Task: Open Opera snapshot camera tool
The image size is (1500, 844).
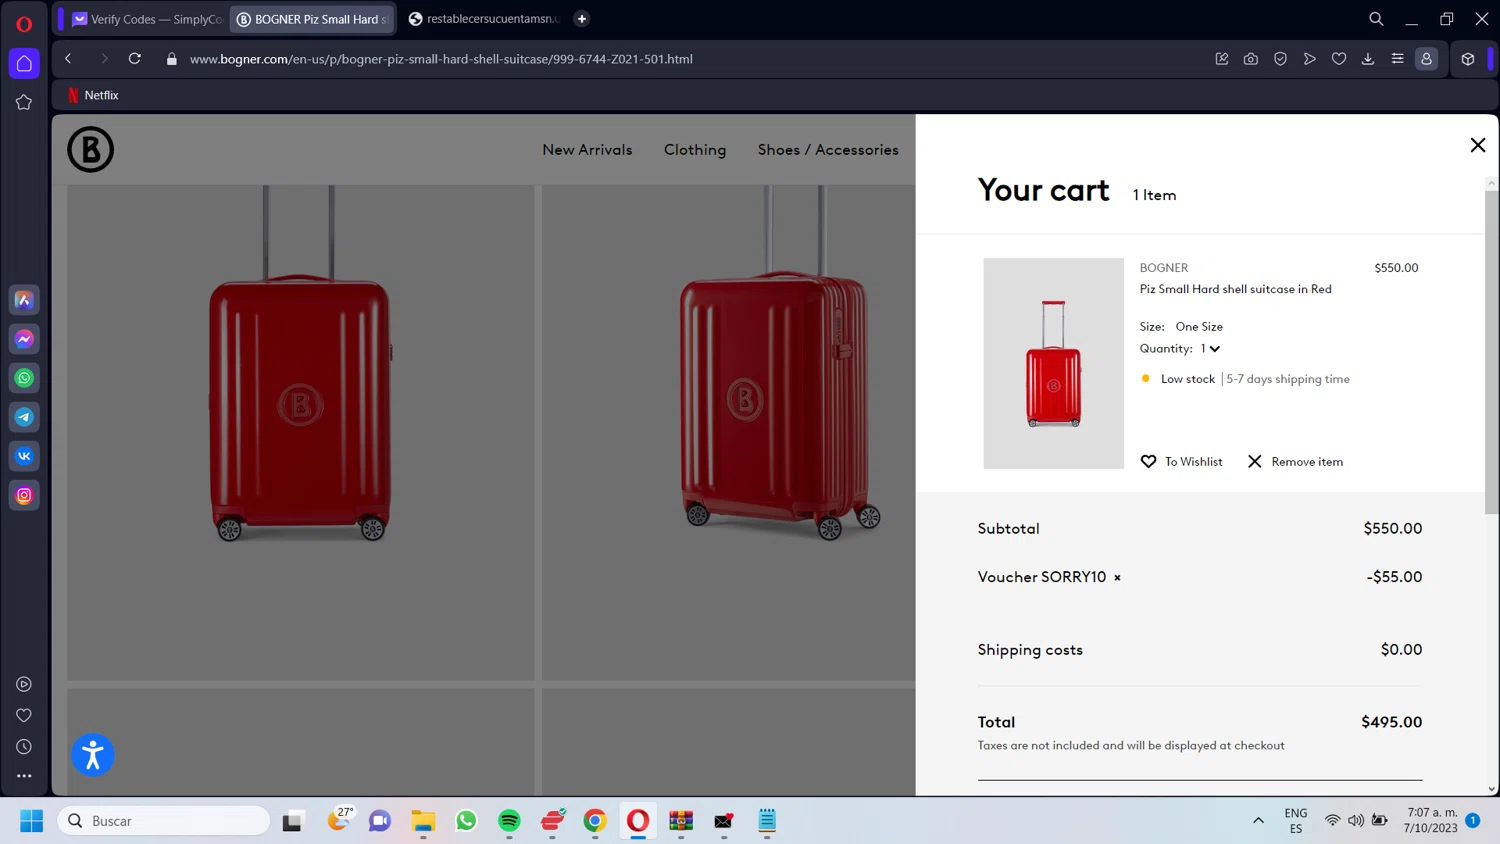Action: (x=1250, y=59)
